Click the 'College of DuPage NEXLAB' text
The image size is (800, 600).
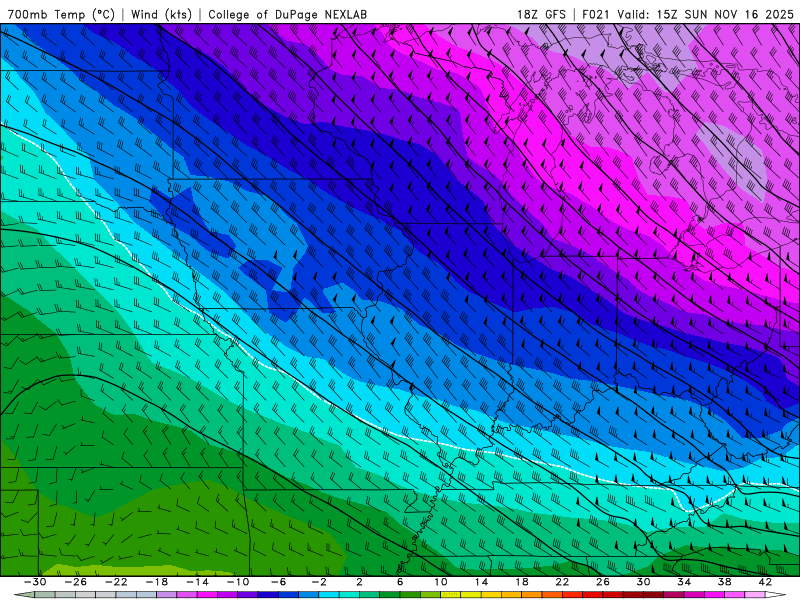(x=287, y=14)
